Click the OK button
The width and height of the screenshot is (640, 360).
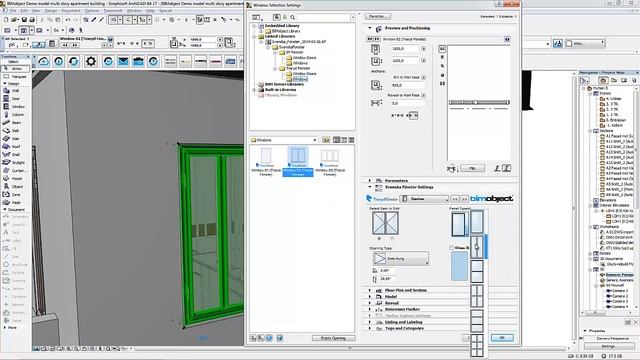point(502,338)
